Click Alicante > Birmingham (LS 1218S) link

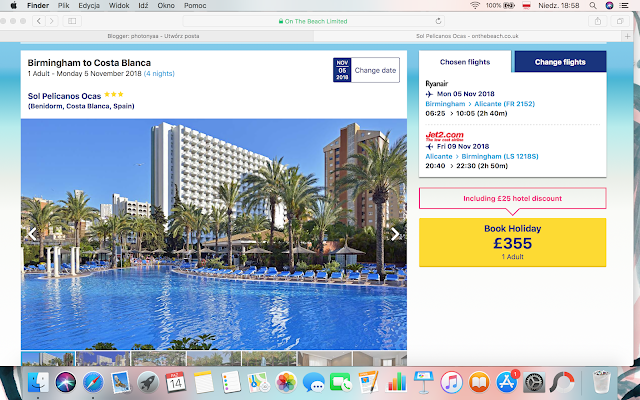(482, 156)
